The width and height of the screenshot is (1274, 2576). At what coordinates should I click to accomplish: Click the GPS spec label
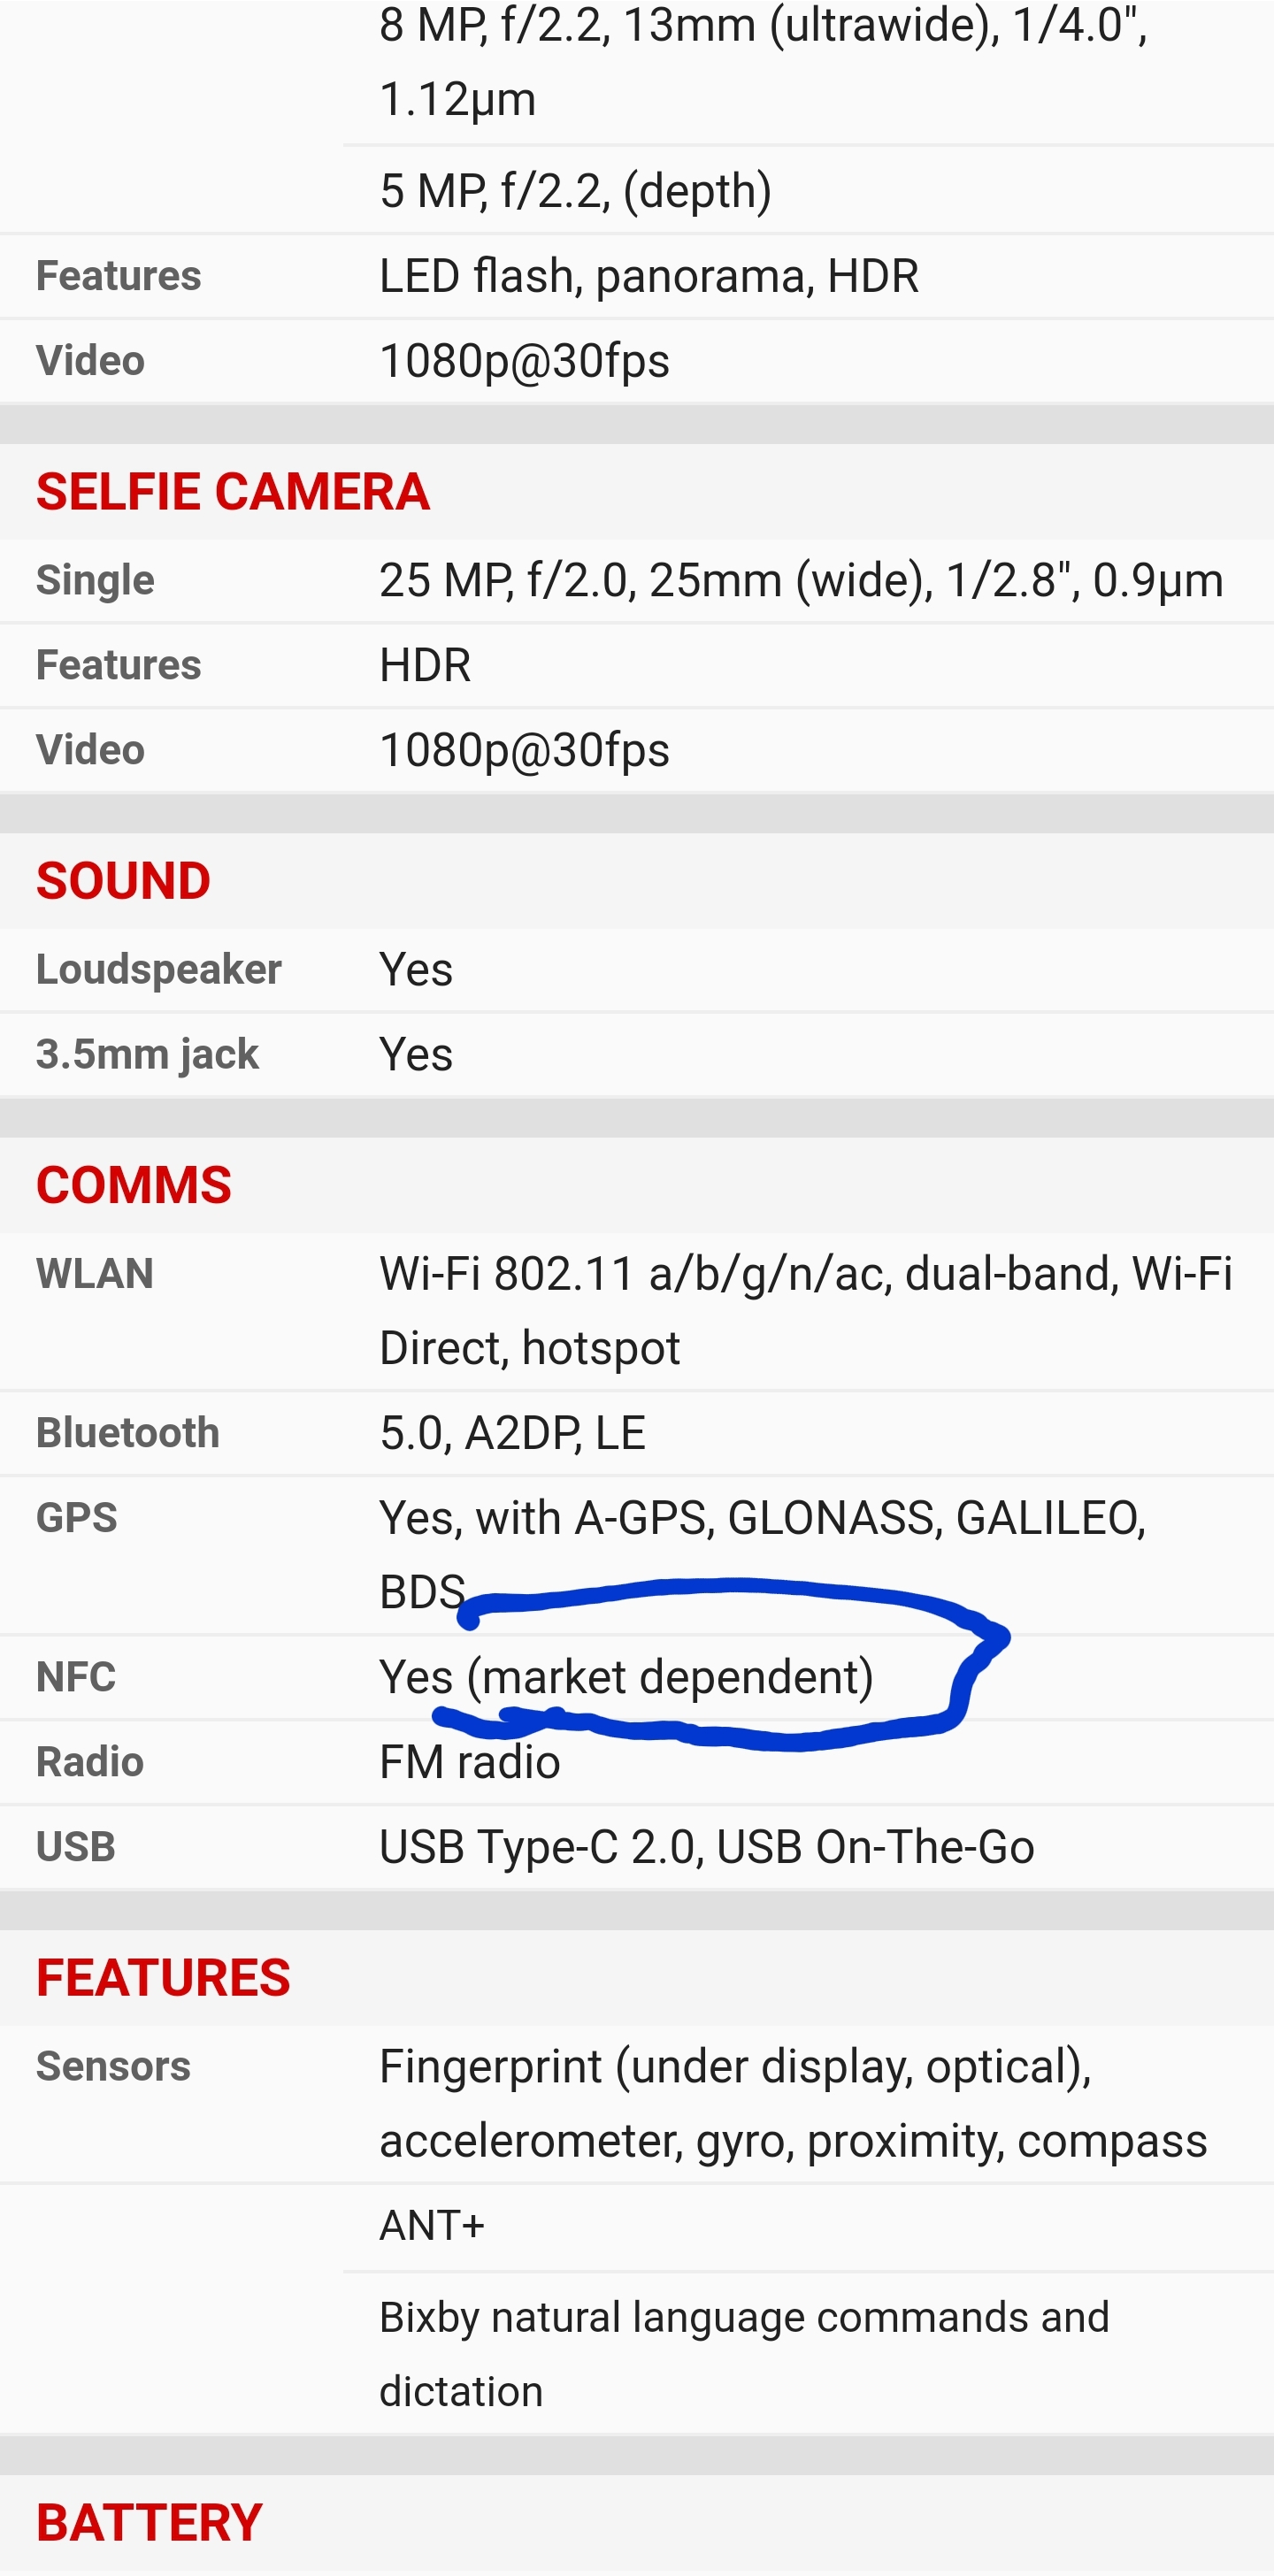click(x=77, y=1518)
